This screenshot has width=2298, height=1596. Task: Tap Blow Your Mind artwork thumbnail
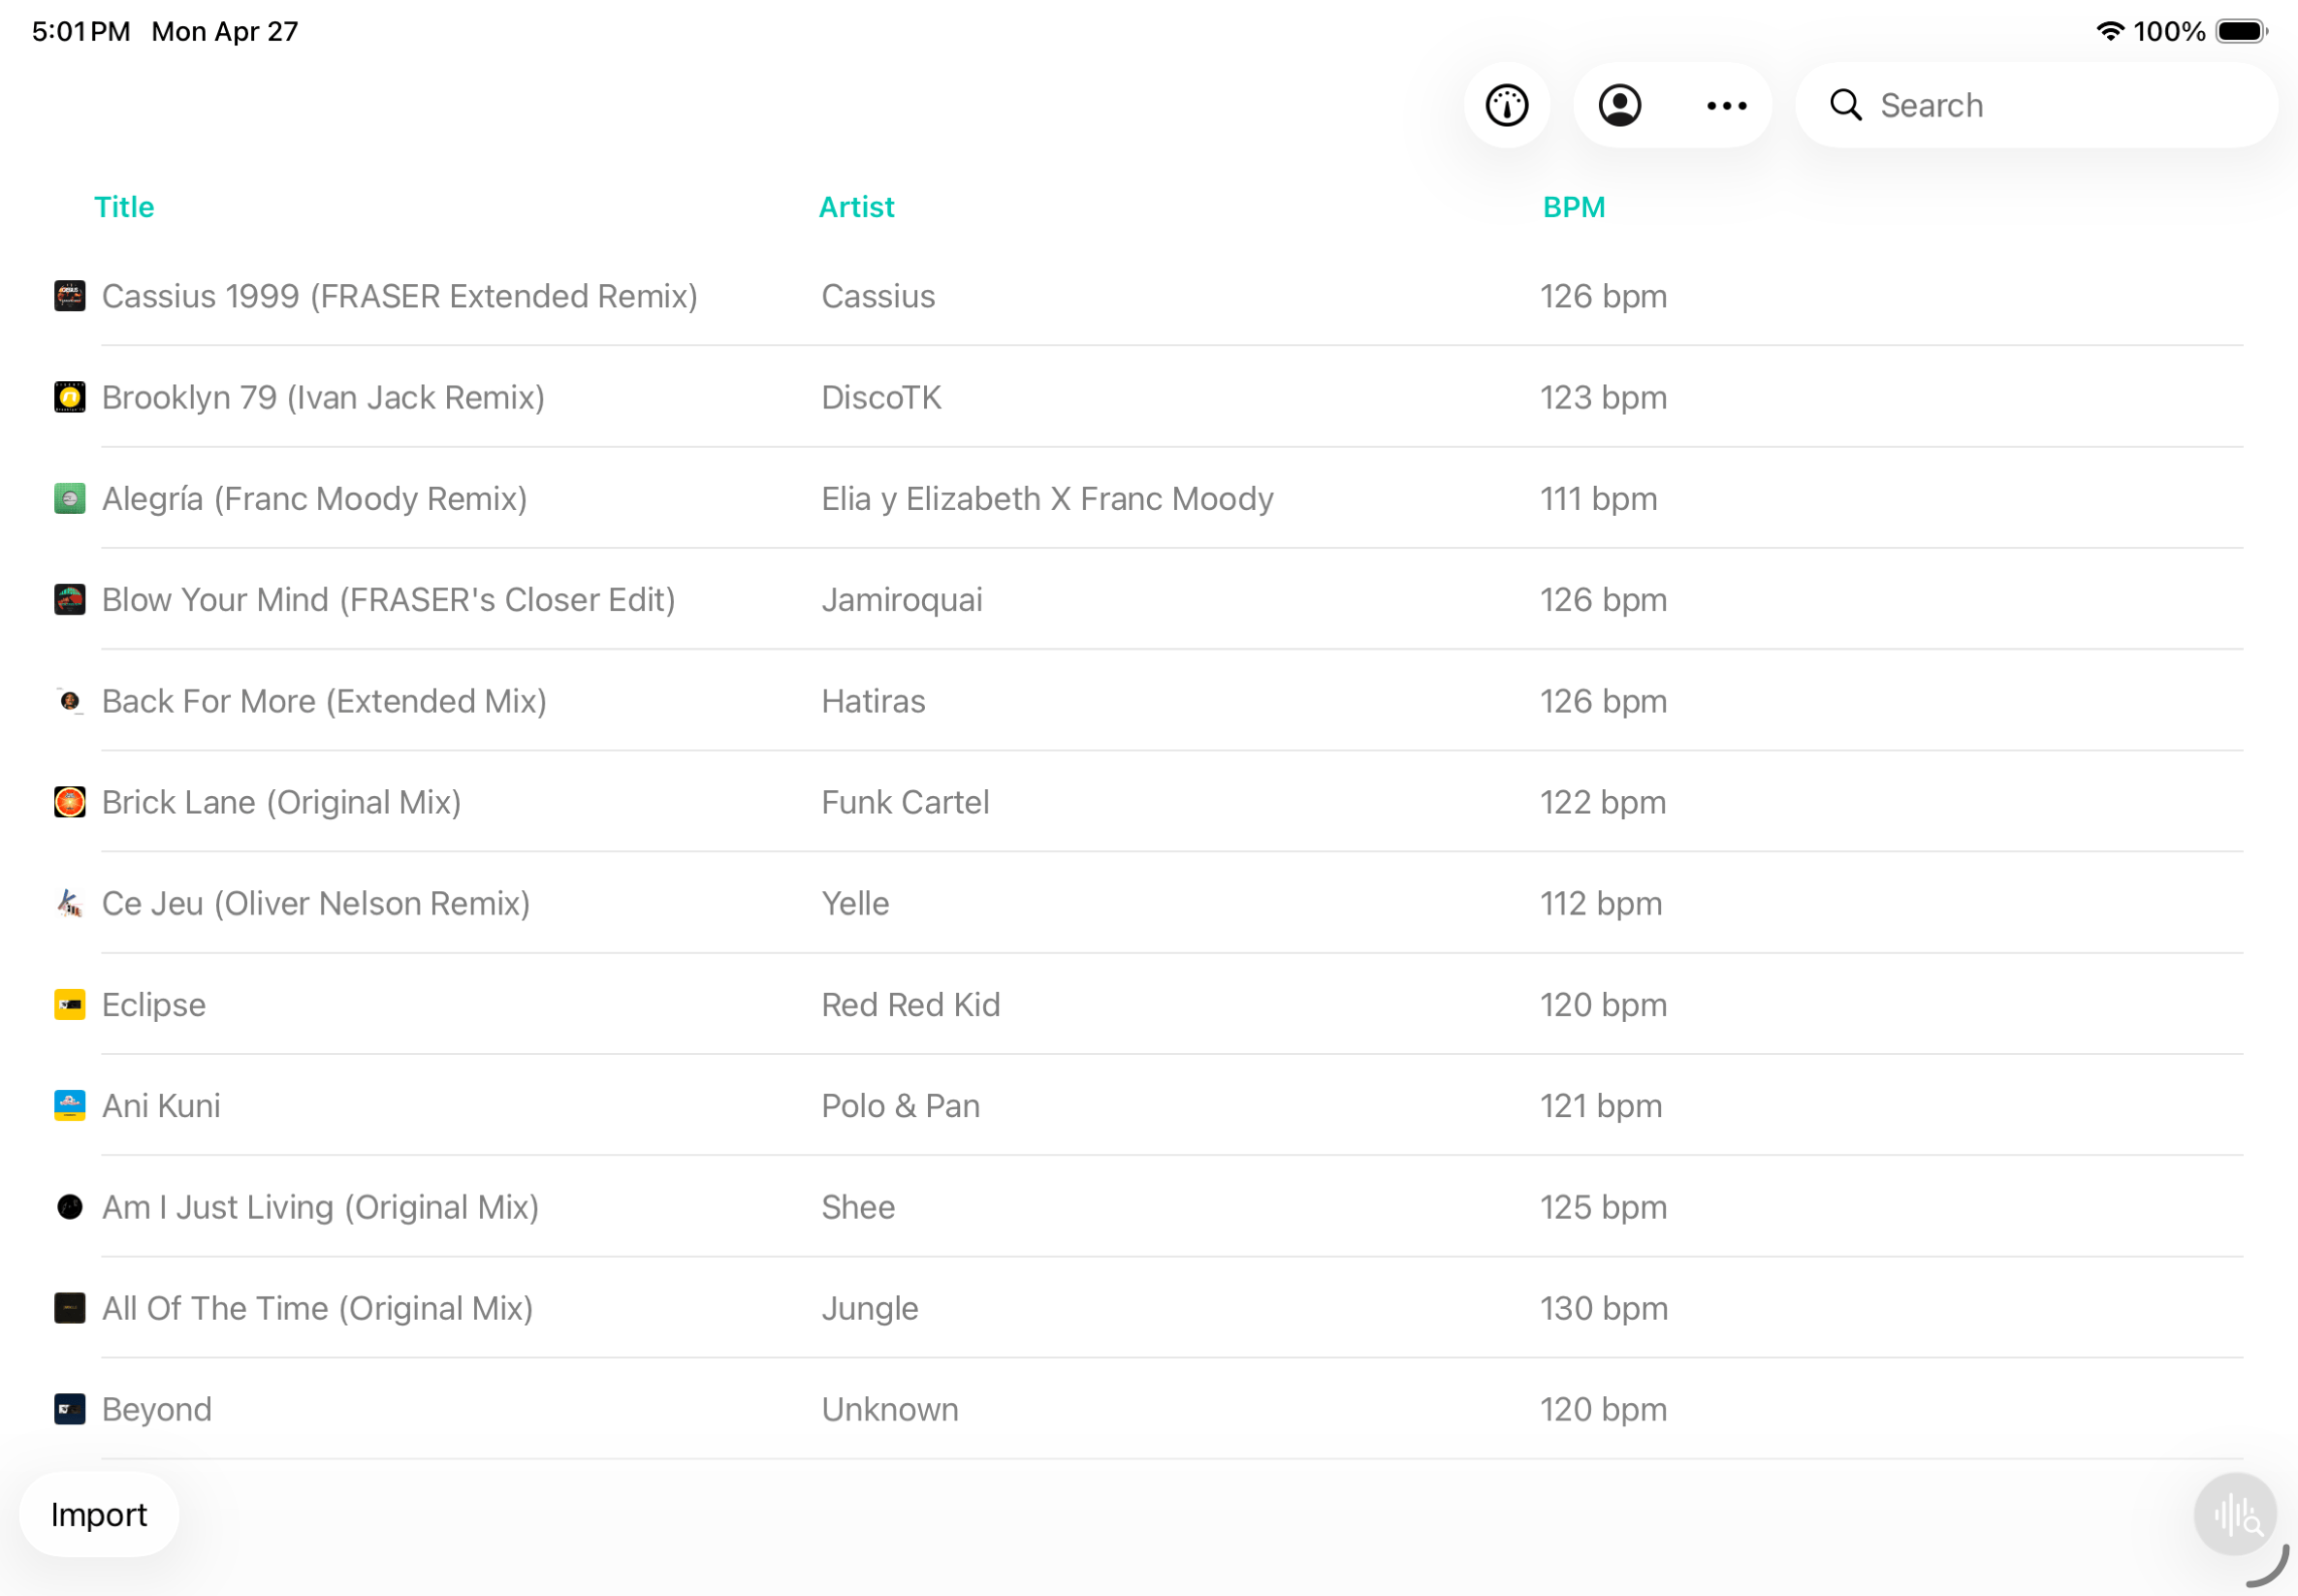[x=70, y=600]
